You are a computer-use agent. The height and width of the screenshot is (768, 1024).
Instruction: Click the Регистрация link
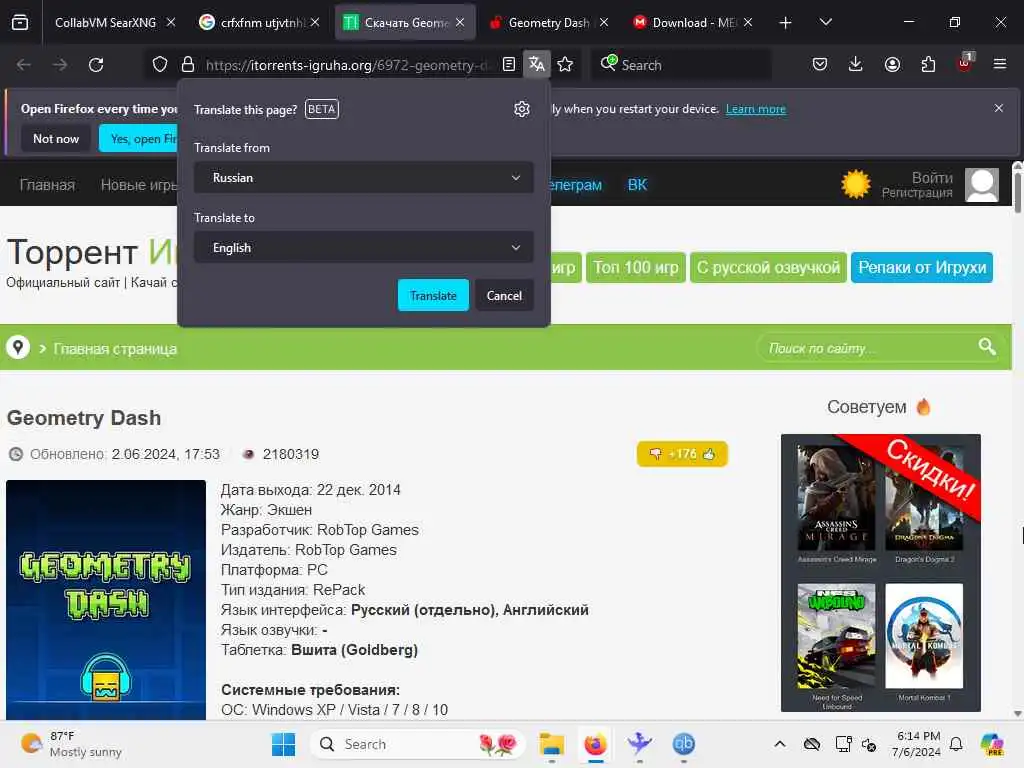917,193
